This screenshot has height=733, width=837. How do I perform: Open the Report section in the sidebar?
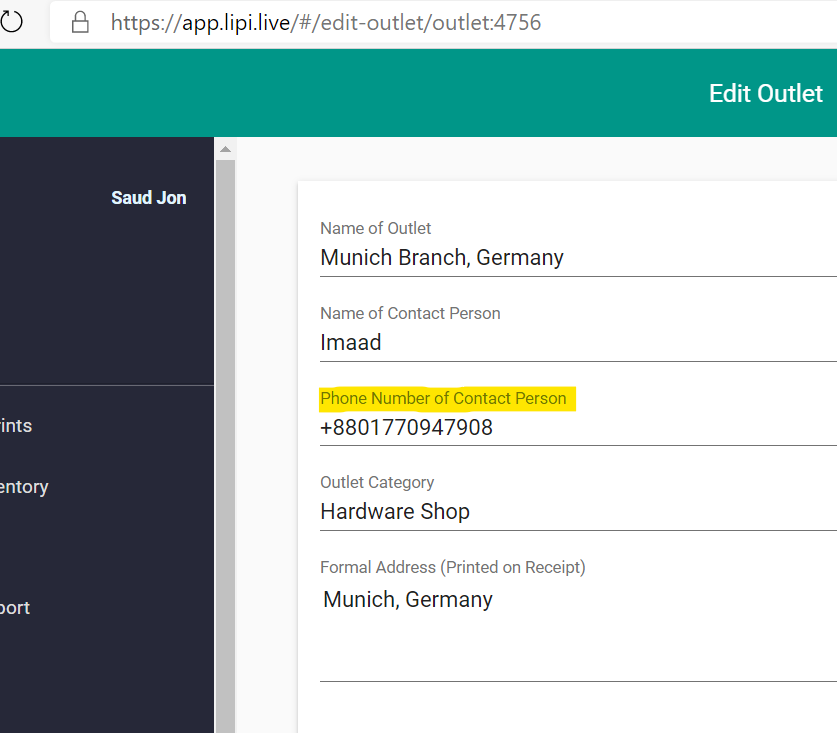(x=15, y=608)
